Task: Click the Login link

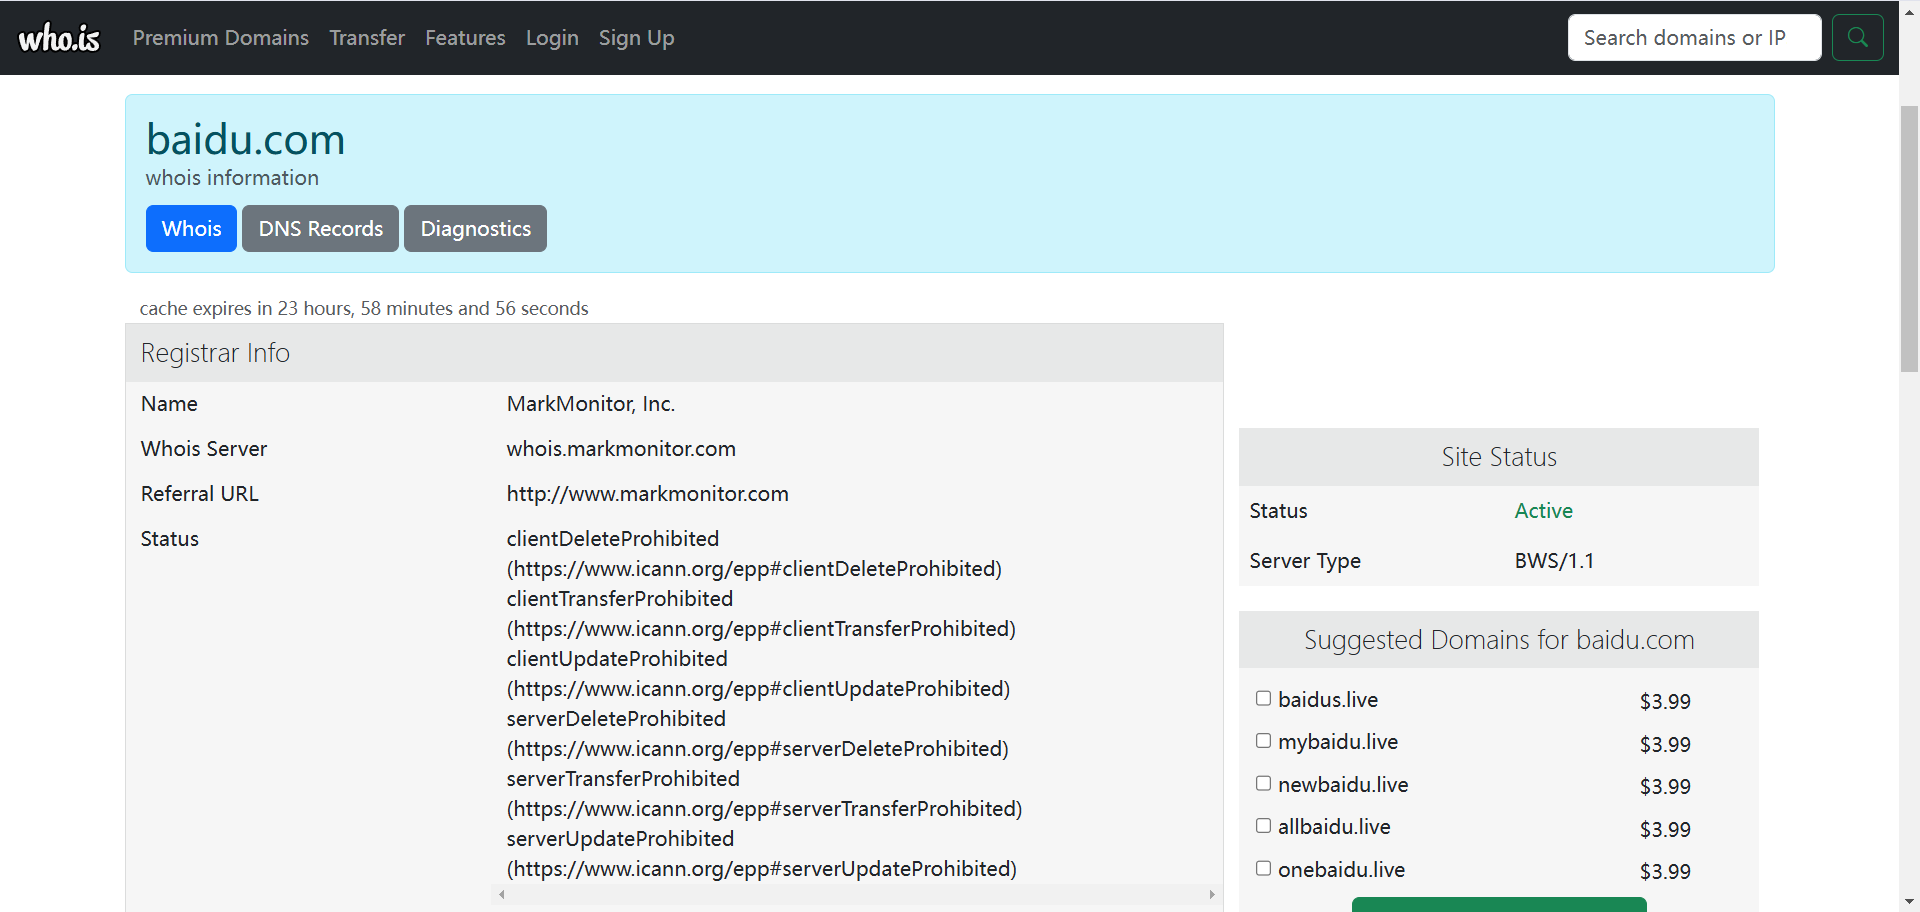Action: [552, 38]
